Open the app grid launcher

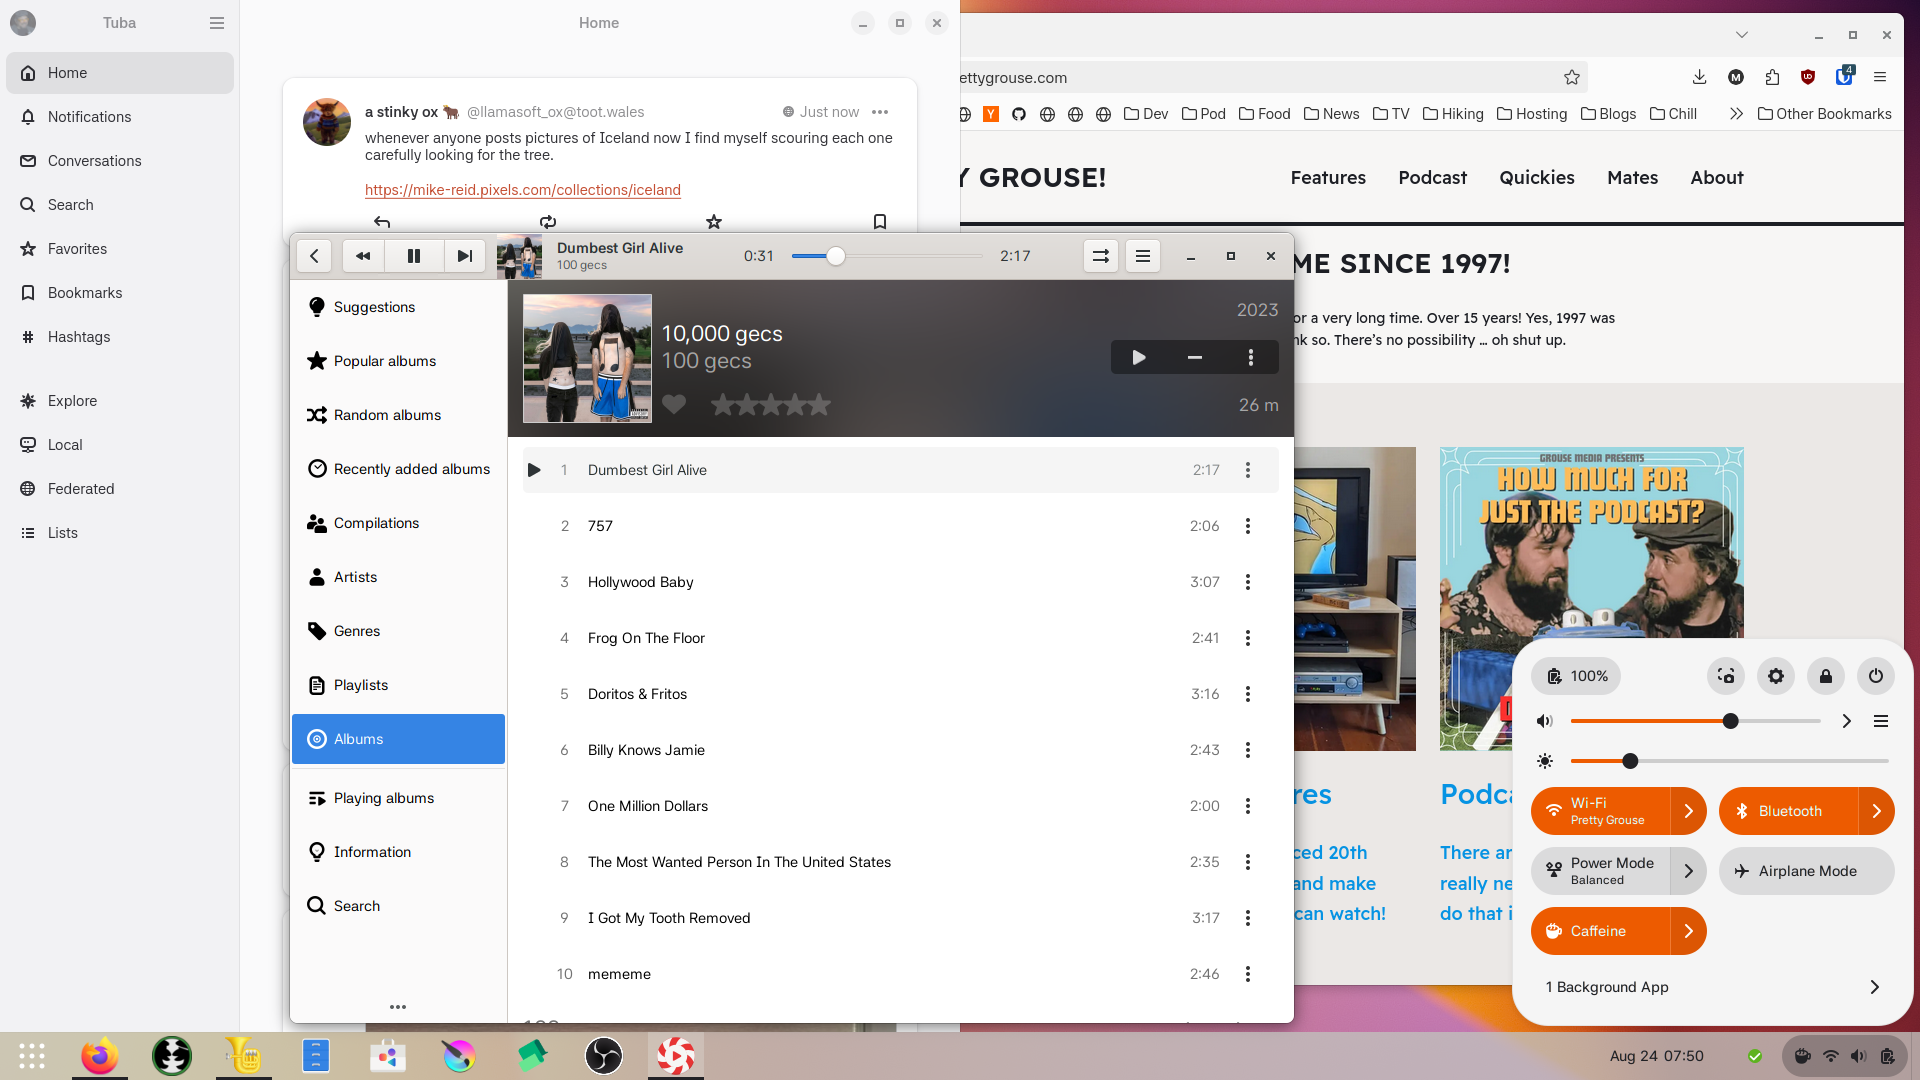click(32, 1055)
